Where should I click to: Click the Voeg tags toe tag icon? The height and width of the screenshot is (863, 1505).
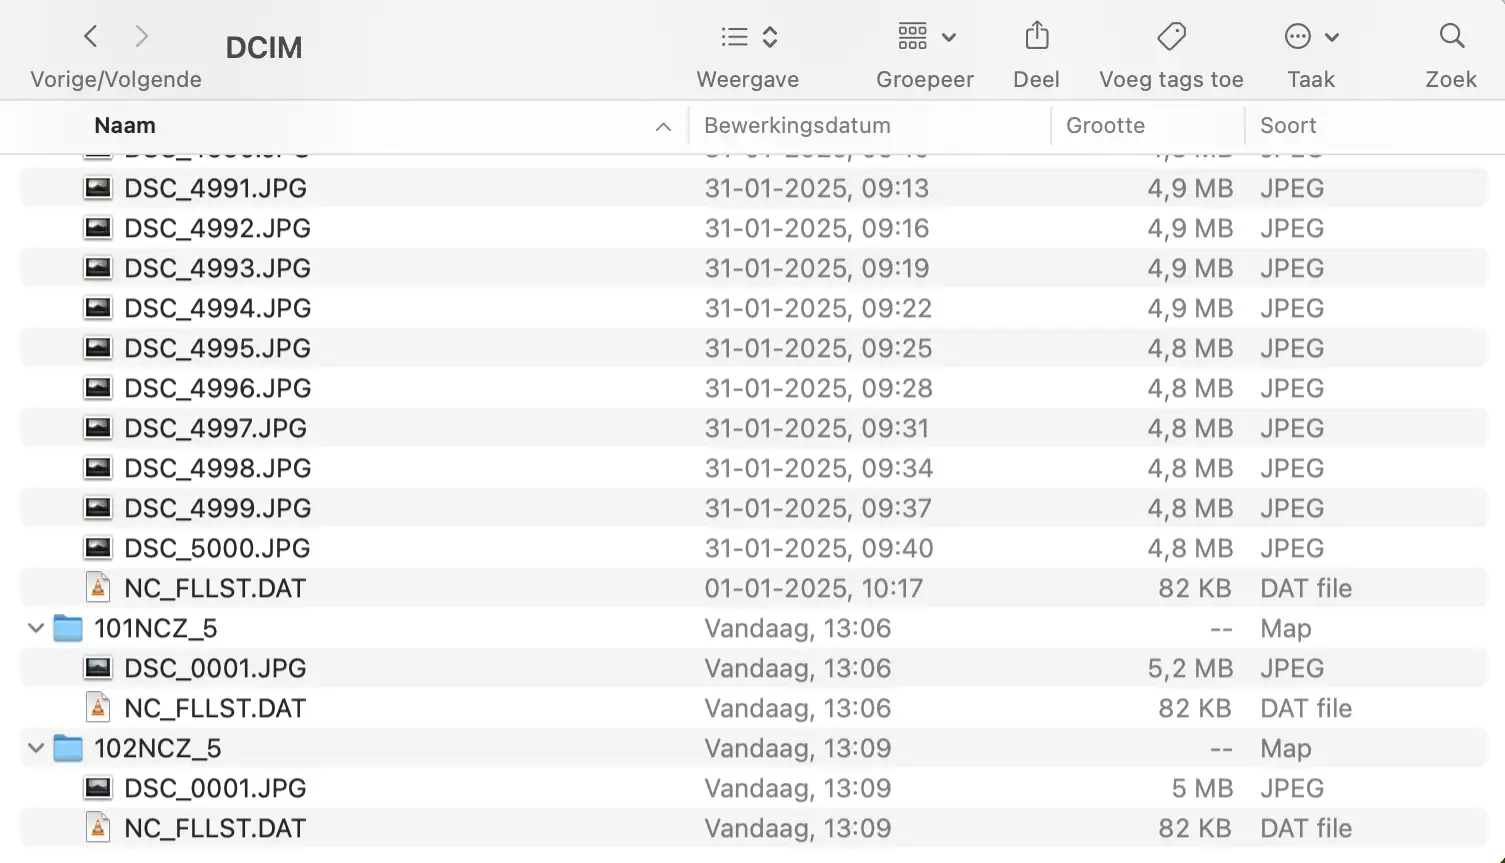click(x=1171, y=37)
